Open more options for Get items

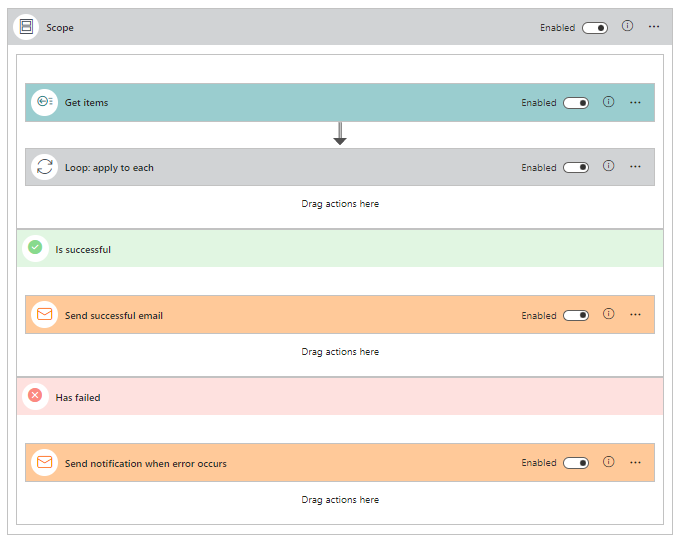coord(635,102)
